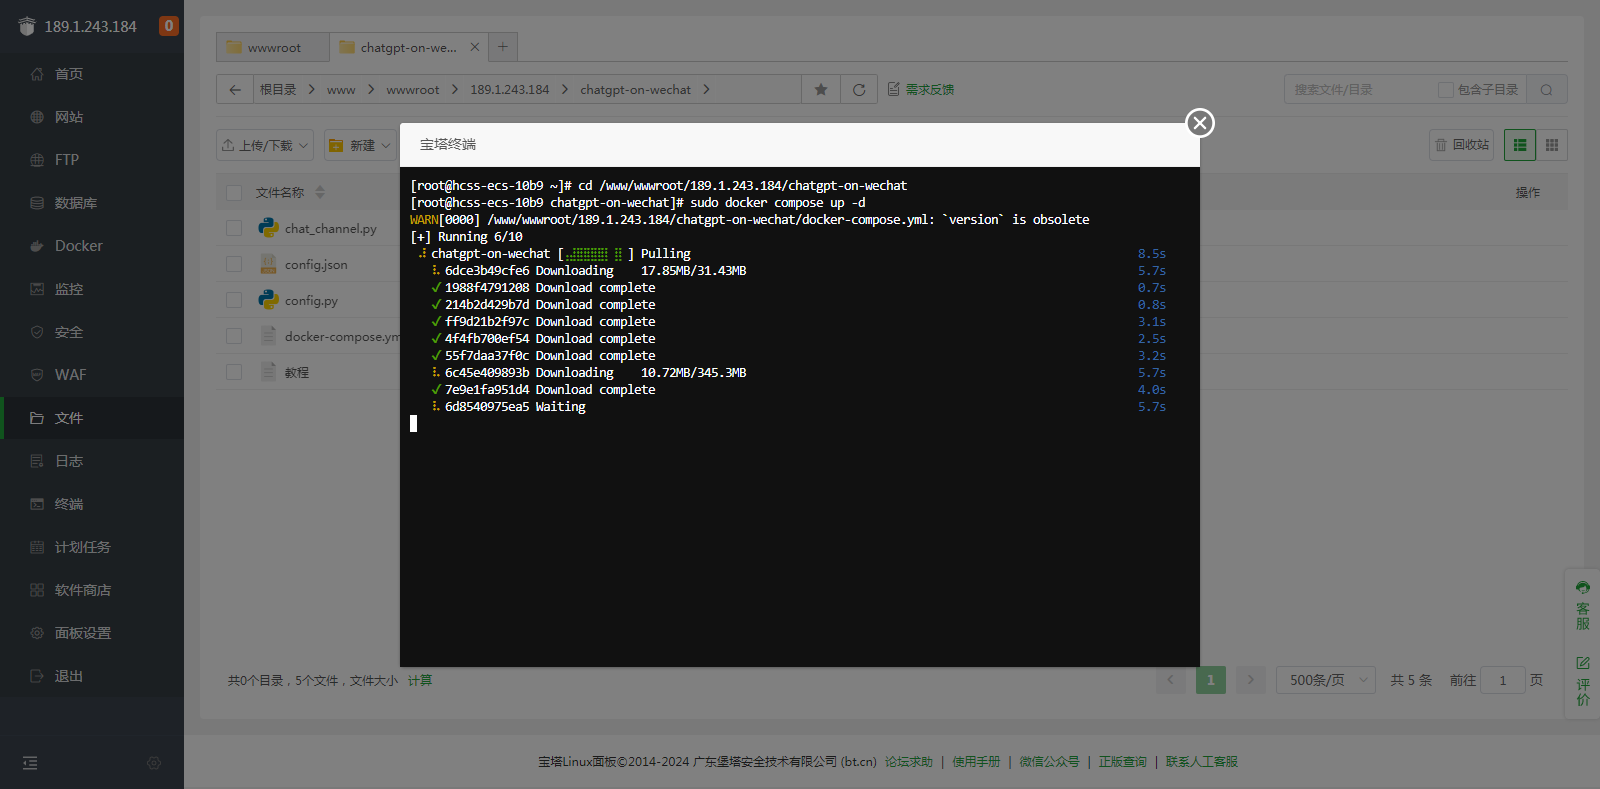This screenshot has width=1600, height=789.
Task: Open the 网站 sidebar item
Action: [x=91, y=117]
